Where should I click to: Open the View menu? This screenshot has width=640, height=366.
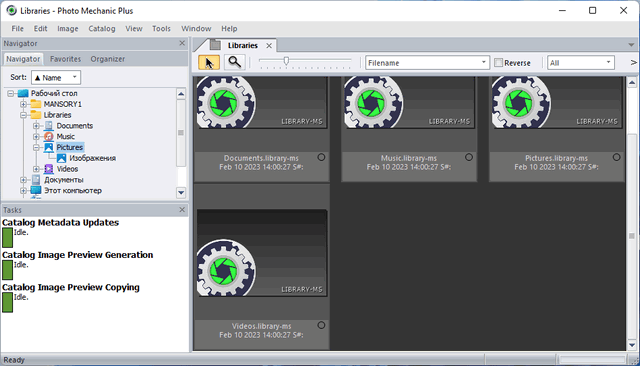pyautogui.click(x=134, y=29)
